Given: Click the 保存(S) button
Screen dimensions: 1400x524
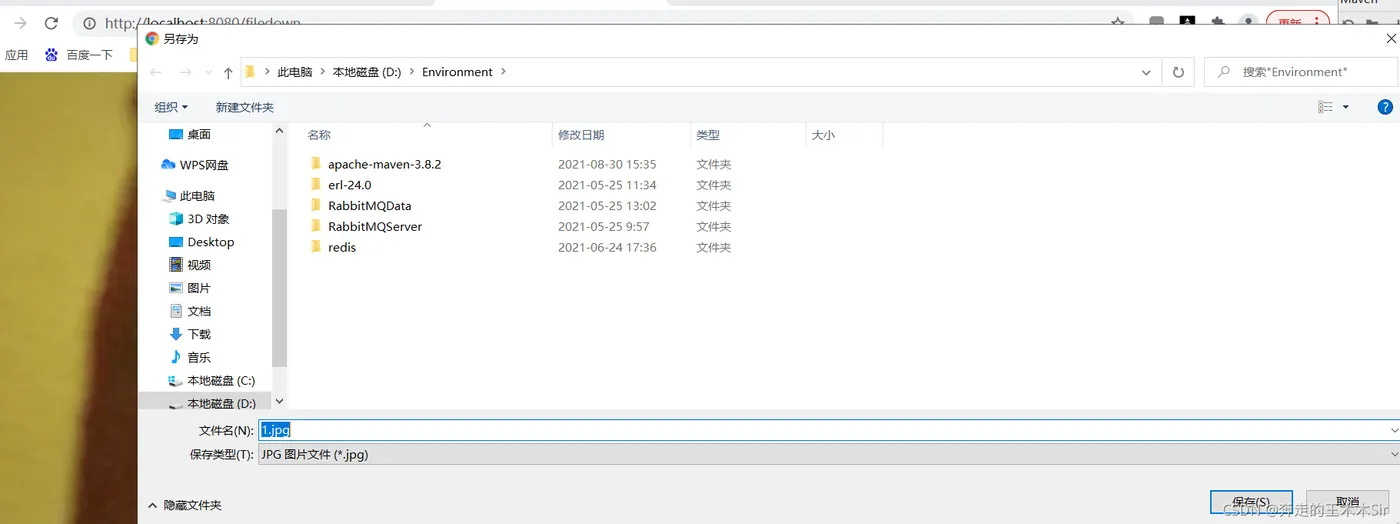Looking at the screenshot, I should [x=1251, y=502].
